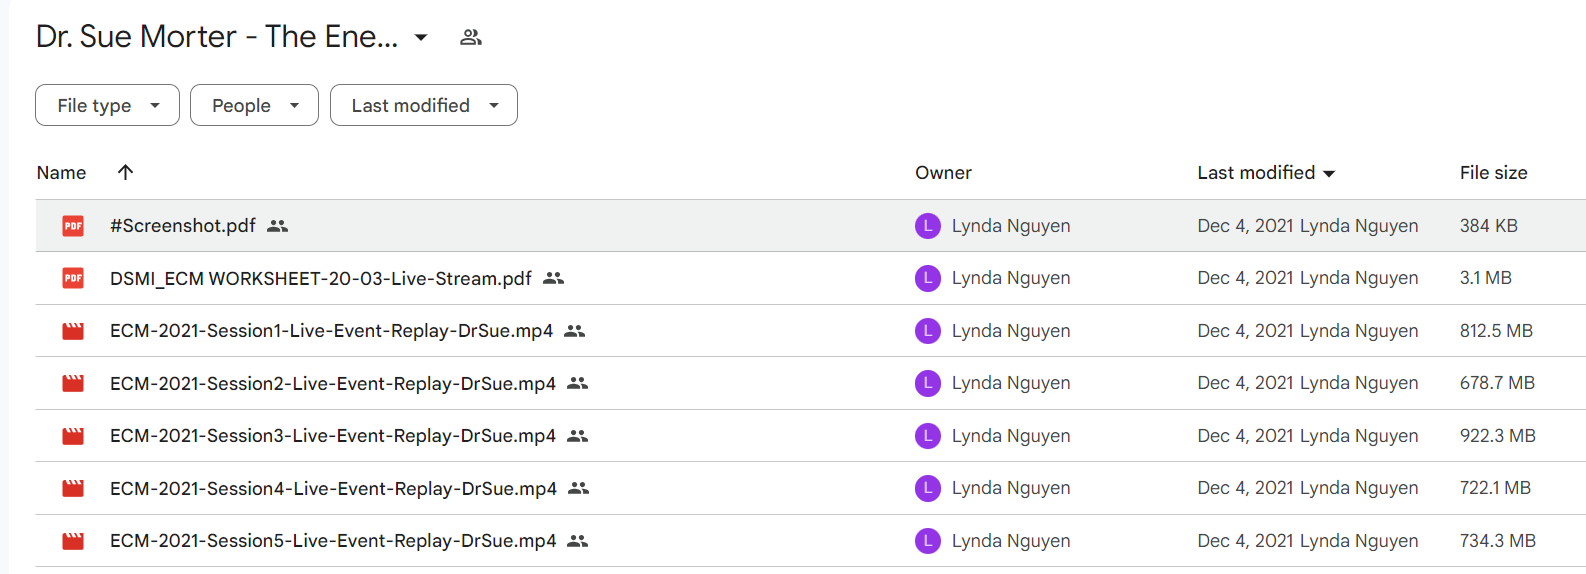This screenshot has width=1586, height=574.
Task: Click the Last modified column header
Action: click(1266, 172)
